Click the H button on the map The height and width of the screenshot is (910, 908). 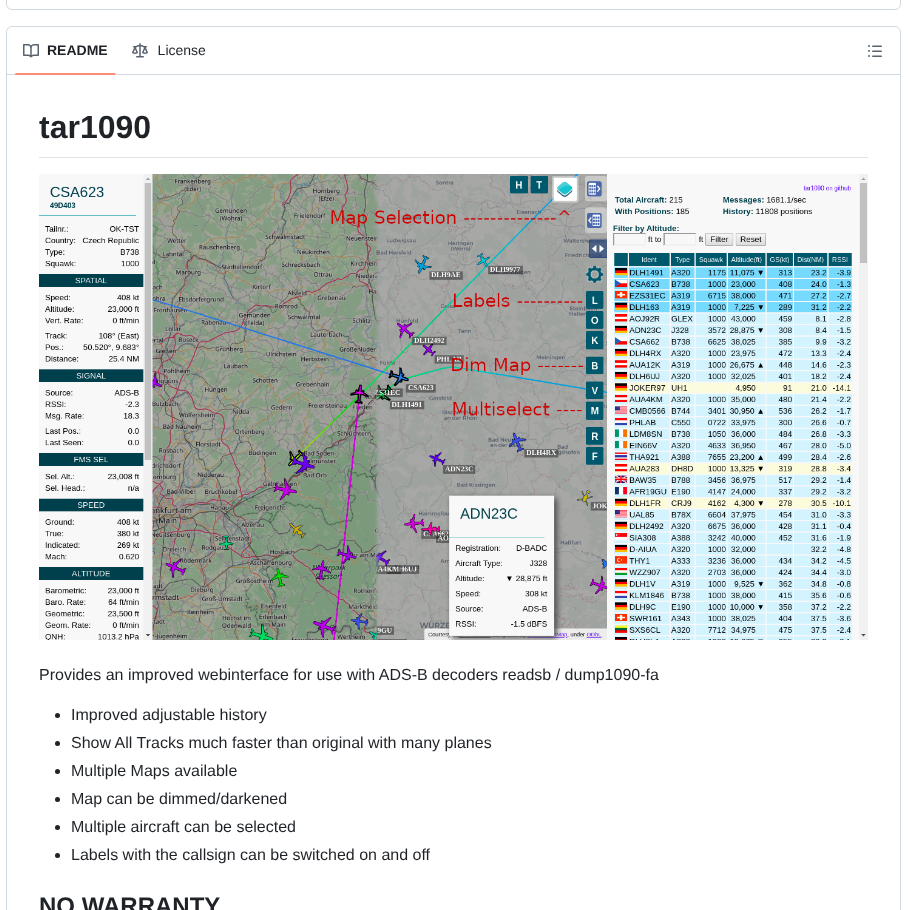coord(520,185)
